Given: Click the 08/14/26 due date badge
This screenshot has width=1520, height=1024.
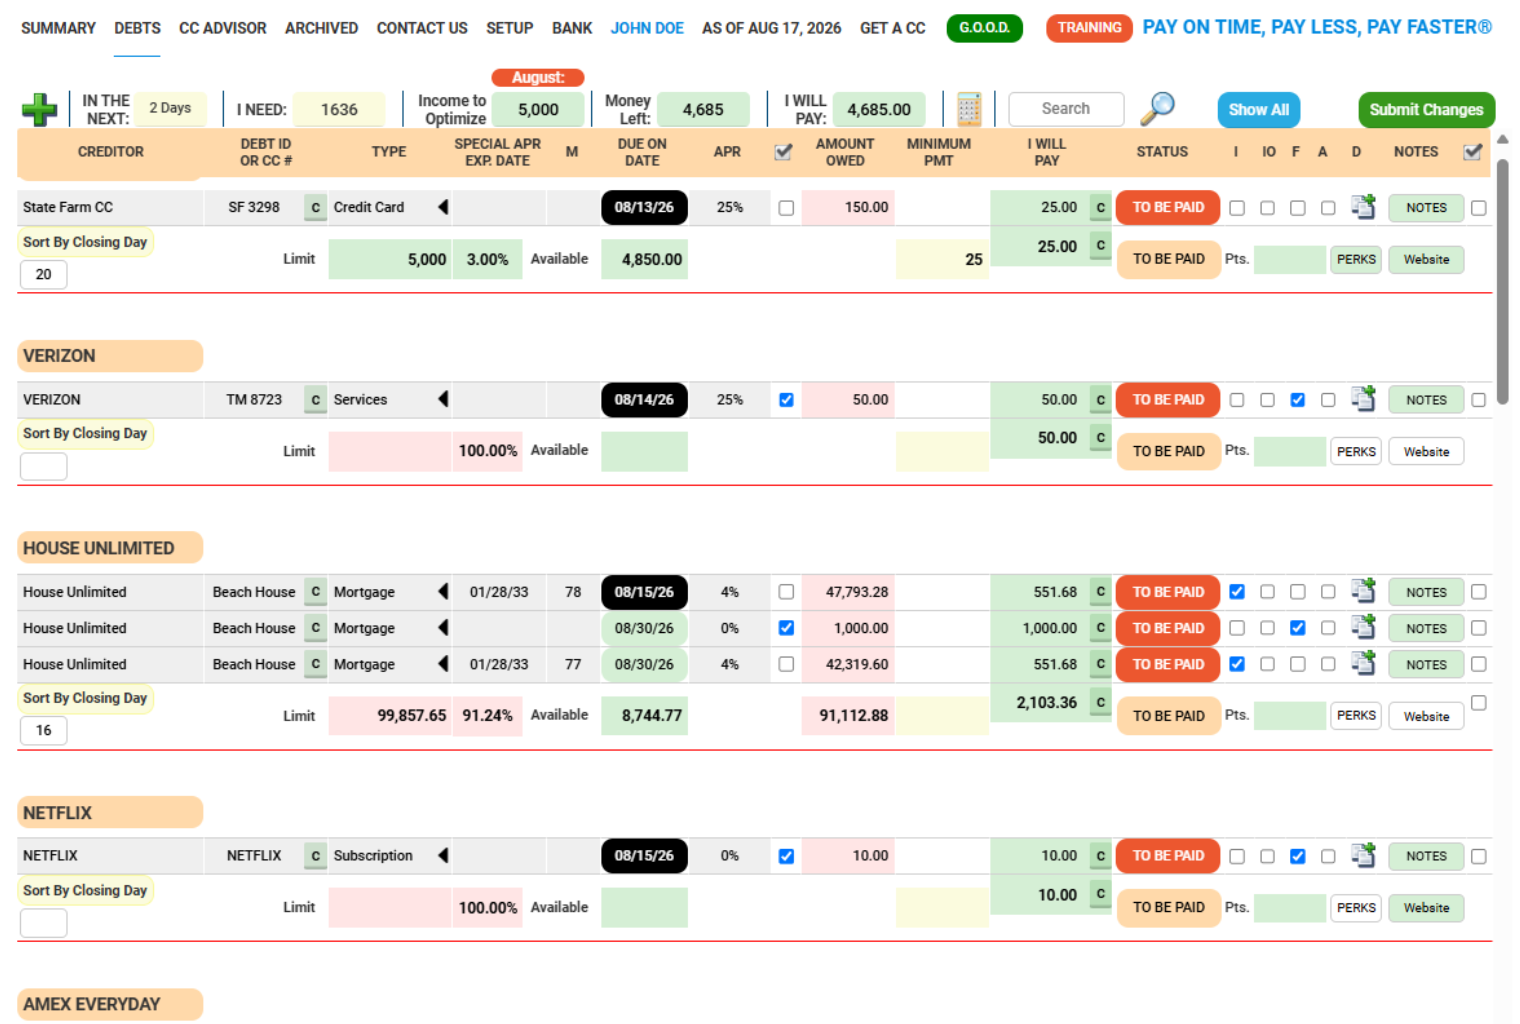Looking at the screenshot, I should (644, 400).
